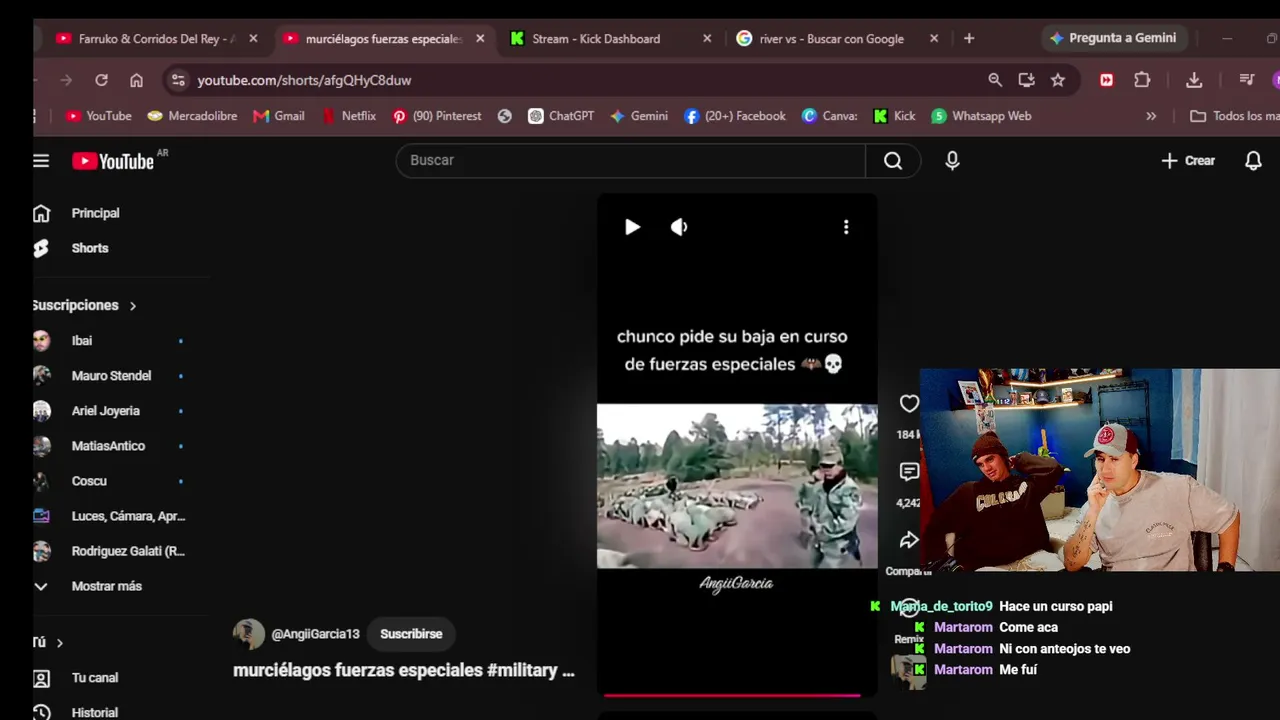Viewport: 1280px width, 720px height.
Task: Open the Kick bookmark
Action: (x=894, y=116)
